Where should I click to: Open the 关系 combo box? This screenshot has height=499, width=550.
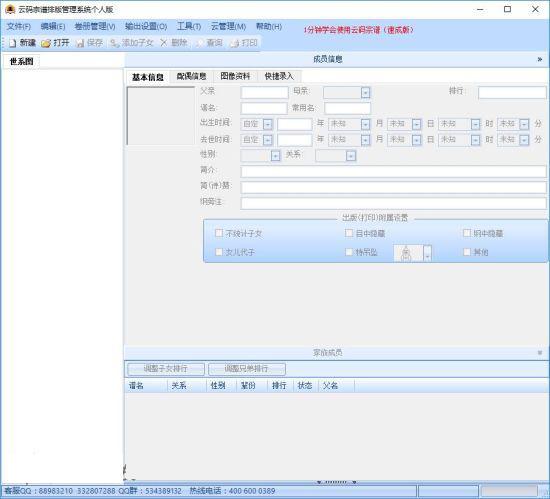[351, 156]
